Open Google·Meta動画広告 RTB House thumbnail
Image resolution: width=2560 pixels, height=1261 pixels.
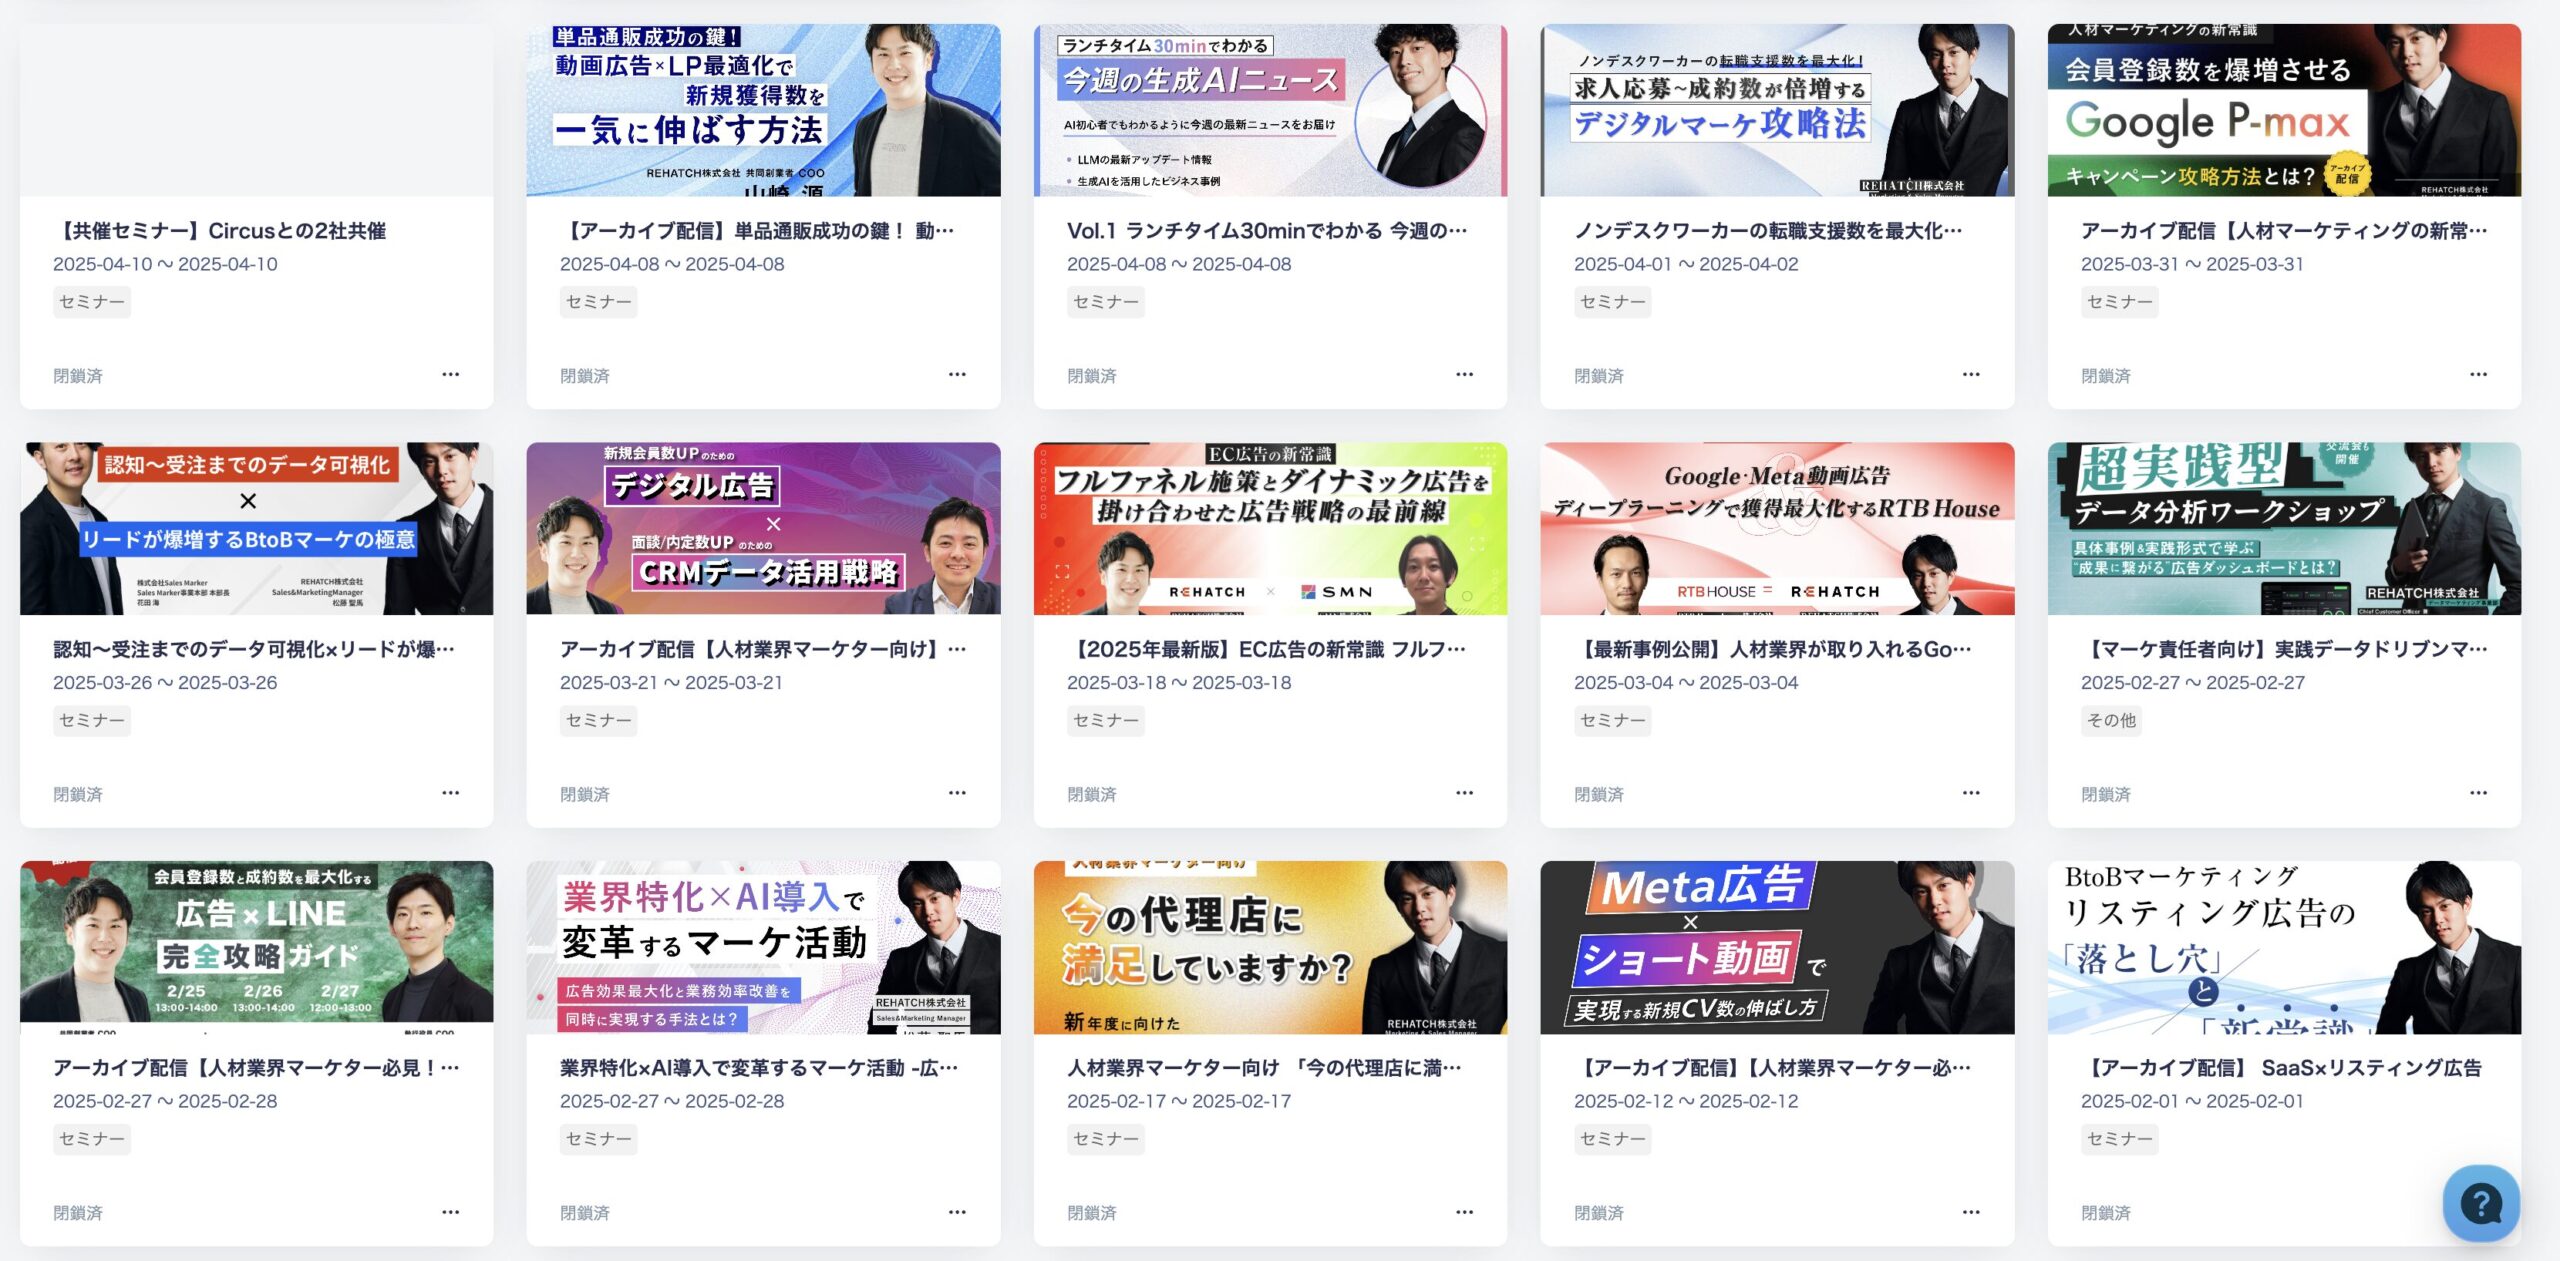[1777, 528]
